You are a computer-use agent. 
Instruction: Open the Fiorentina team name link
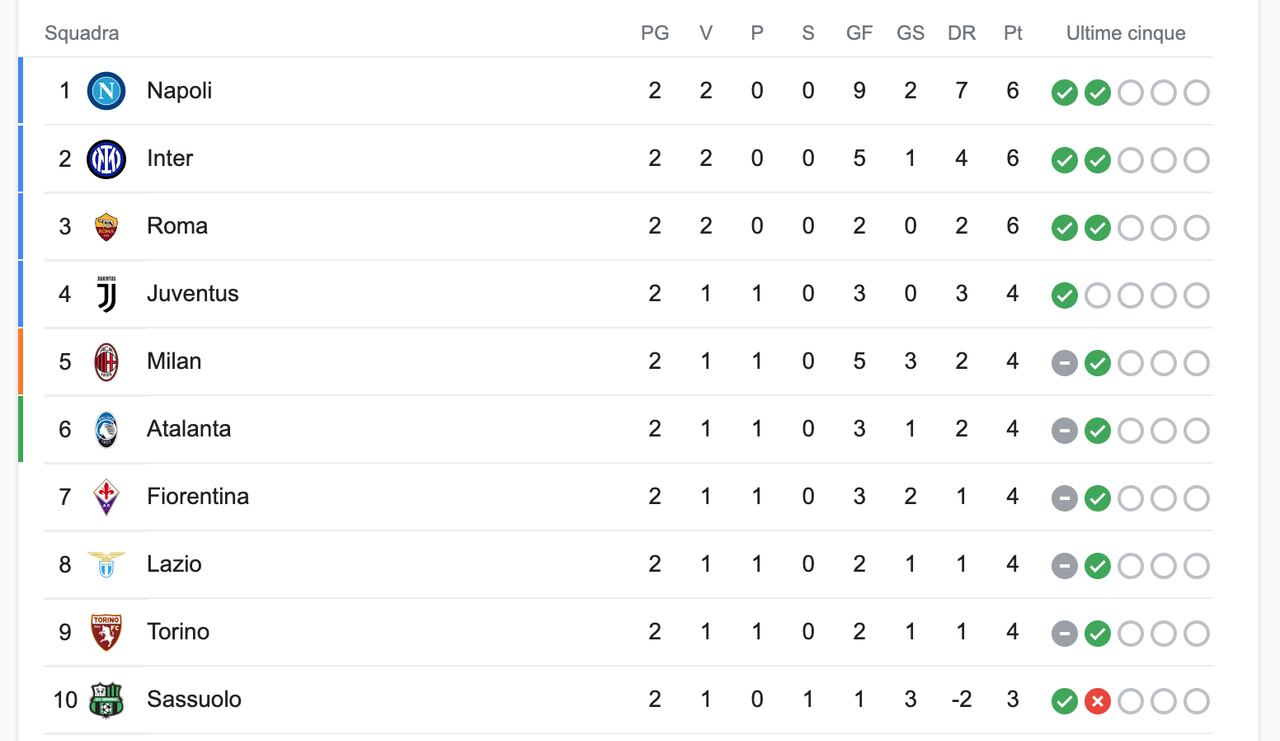tap(198, 497)
